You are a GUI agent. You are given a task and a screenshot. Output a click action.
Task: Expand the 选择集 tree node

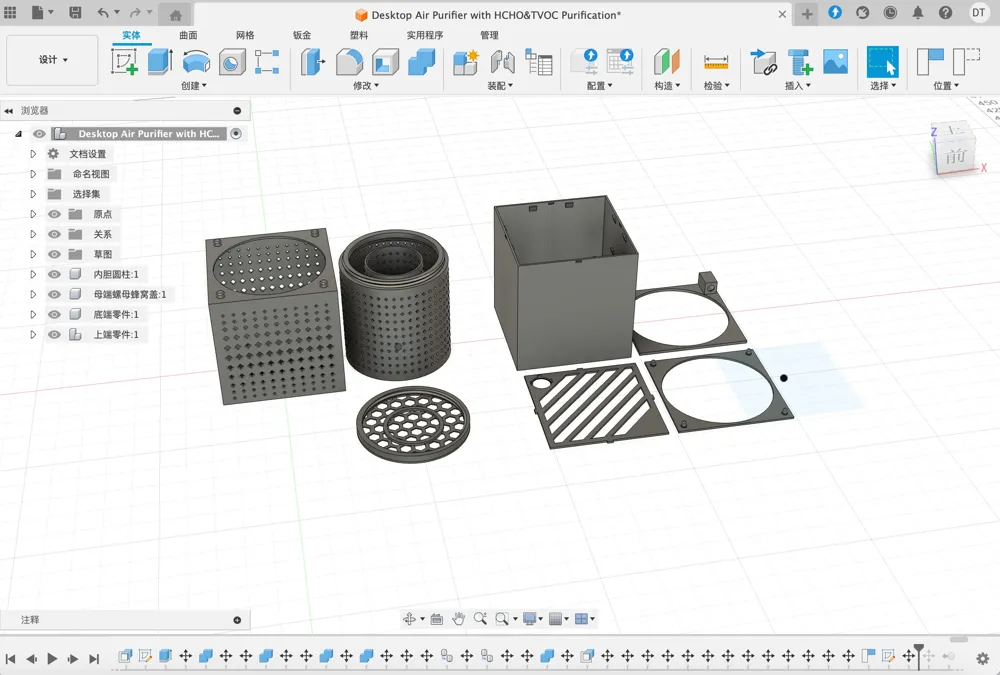pyautogui.click(x=33, y=194)
